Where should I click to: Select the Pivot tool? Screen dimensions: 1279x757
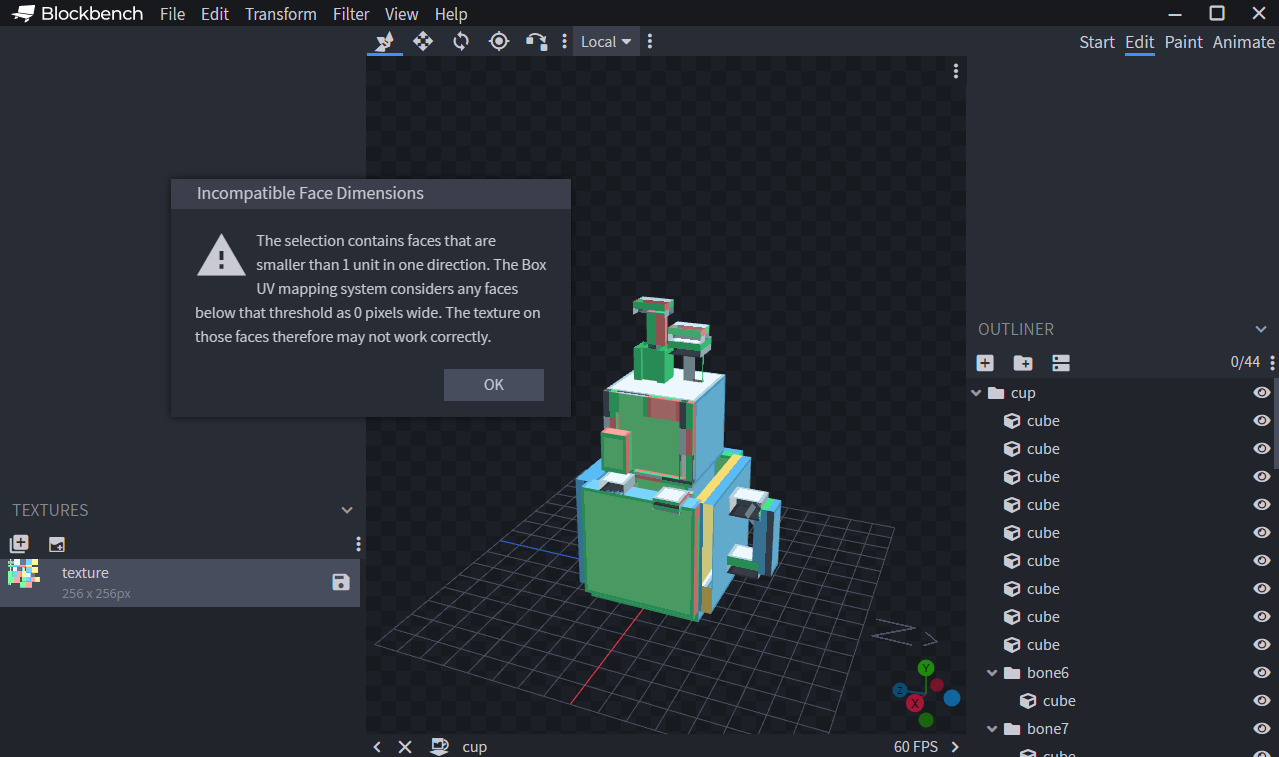point(499,41)
